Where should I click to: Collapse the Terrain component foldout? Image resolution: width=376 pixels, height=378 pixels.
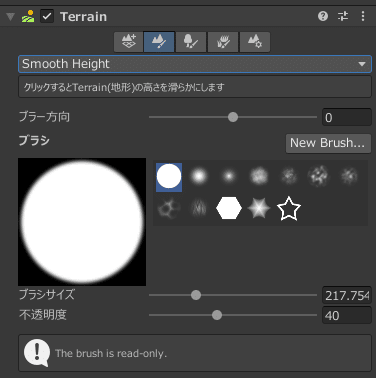pos(10,16)
